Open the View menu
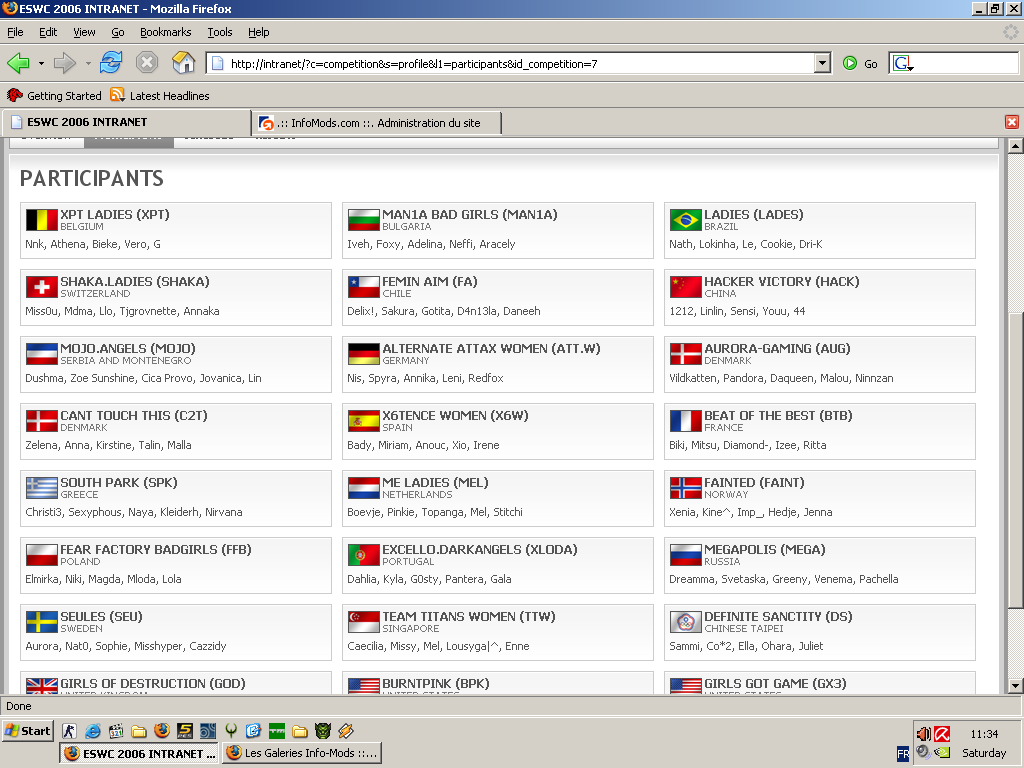 click(84, 32)
